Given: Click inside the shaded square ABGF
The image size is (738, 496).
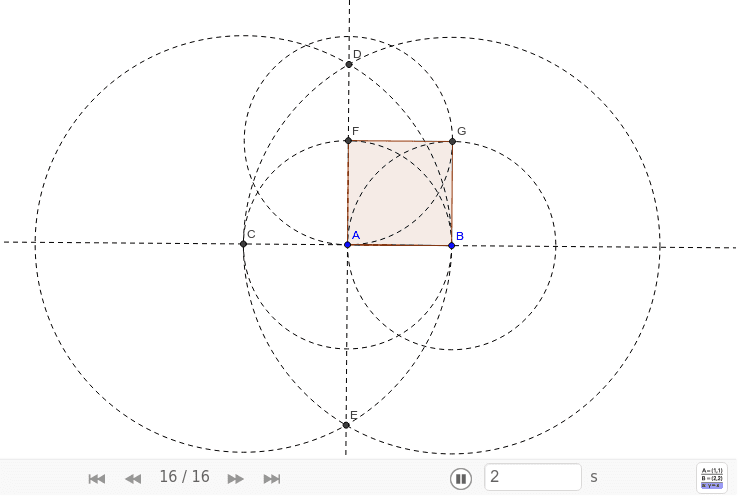Looking at the screenshot, I should click(x=400, y=193).
